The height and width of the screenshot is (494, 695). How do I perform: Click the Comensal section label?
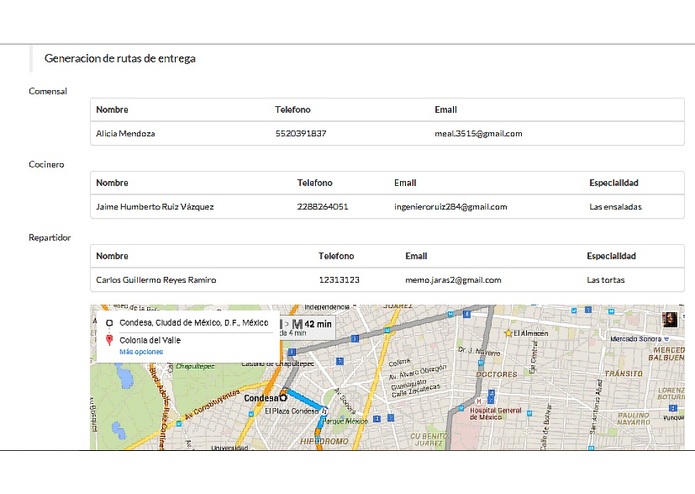pos(48,91)
